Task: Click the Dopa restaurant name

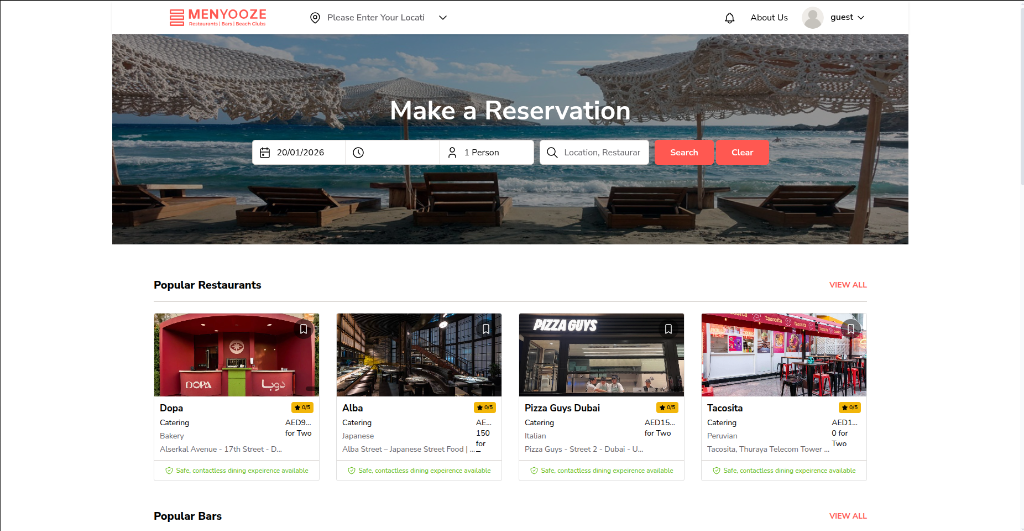Action: click(x=171, y=408)
